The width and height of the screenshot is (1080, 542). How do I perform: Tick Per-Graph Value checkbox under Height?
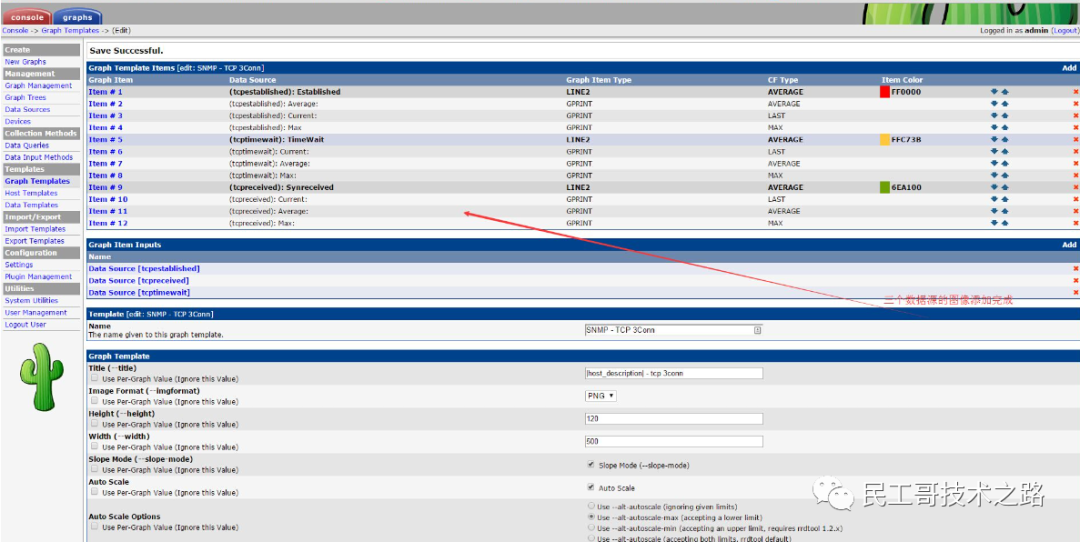[94, 424]
